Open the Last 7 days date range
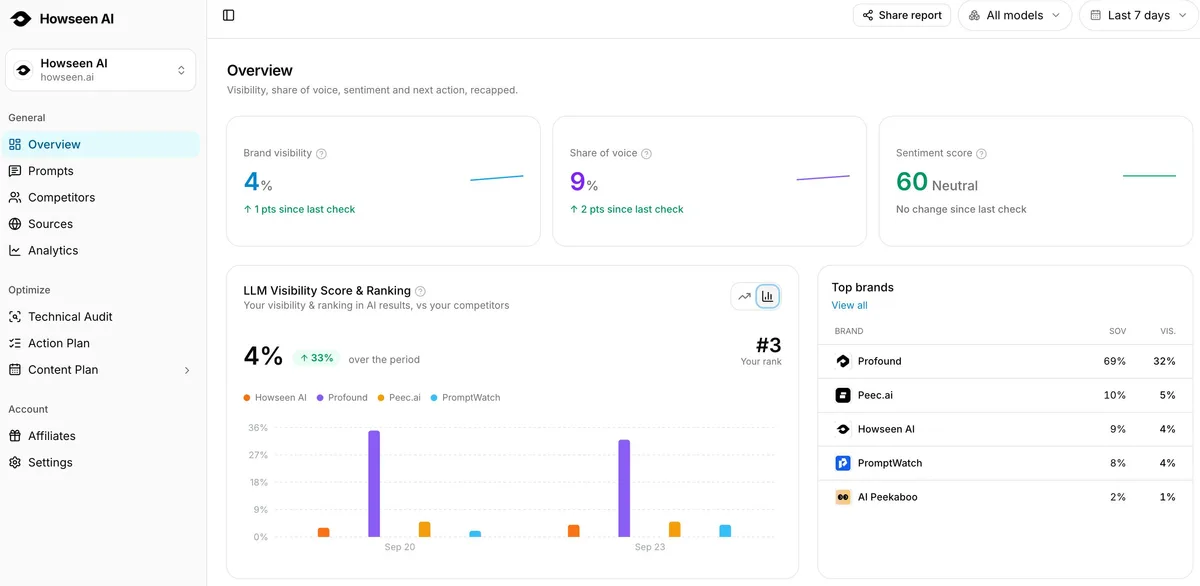The height and width of the screenshot is (586, 1200). point(1138,15)
